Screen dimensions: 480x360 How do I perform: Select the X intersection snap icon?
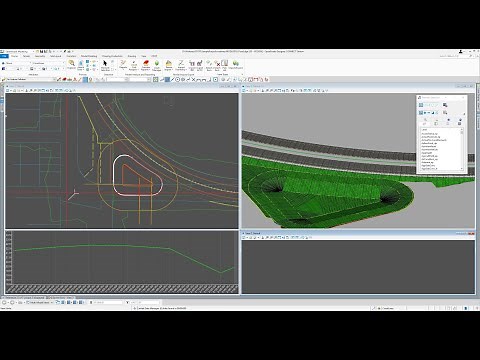point(193,79)
